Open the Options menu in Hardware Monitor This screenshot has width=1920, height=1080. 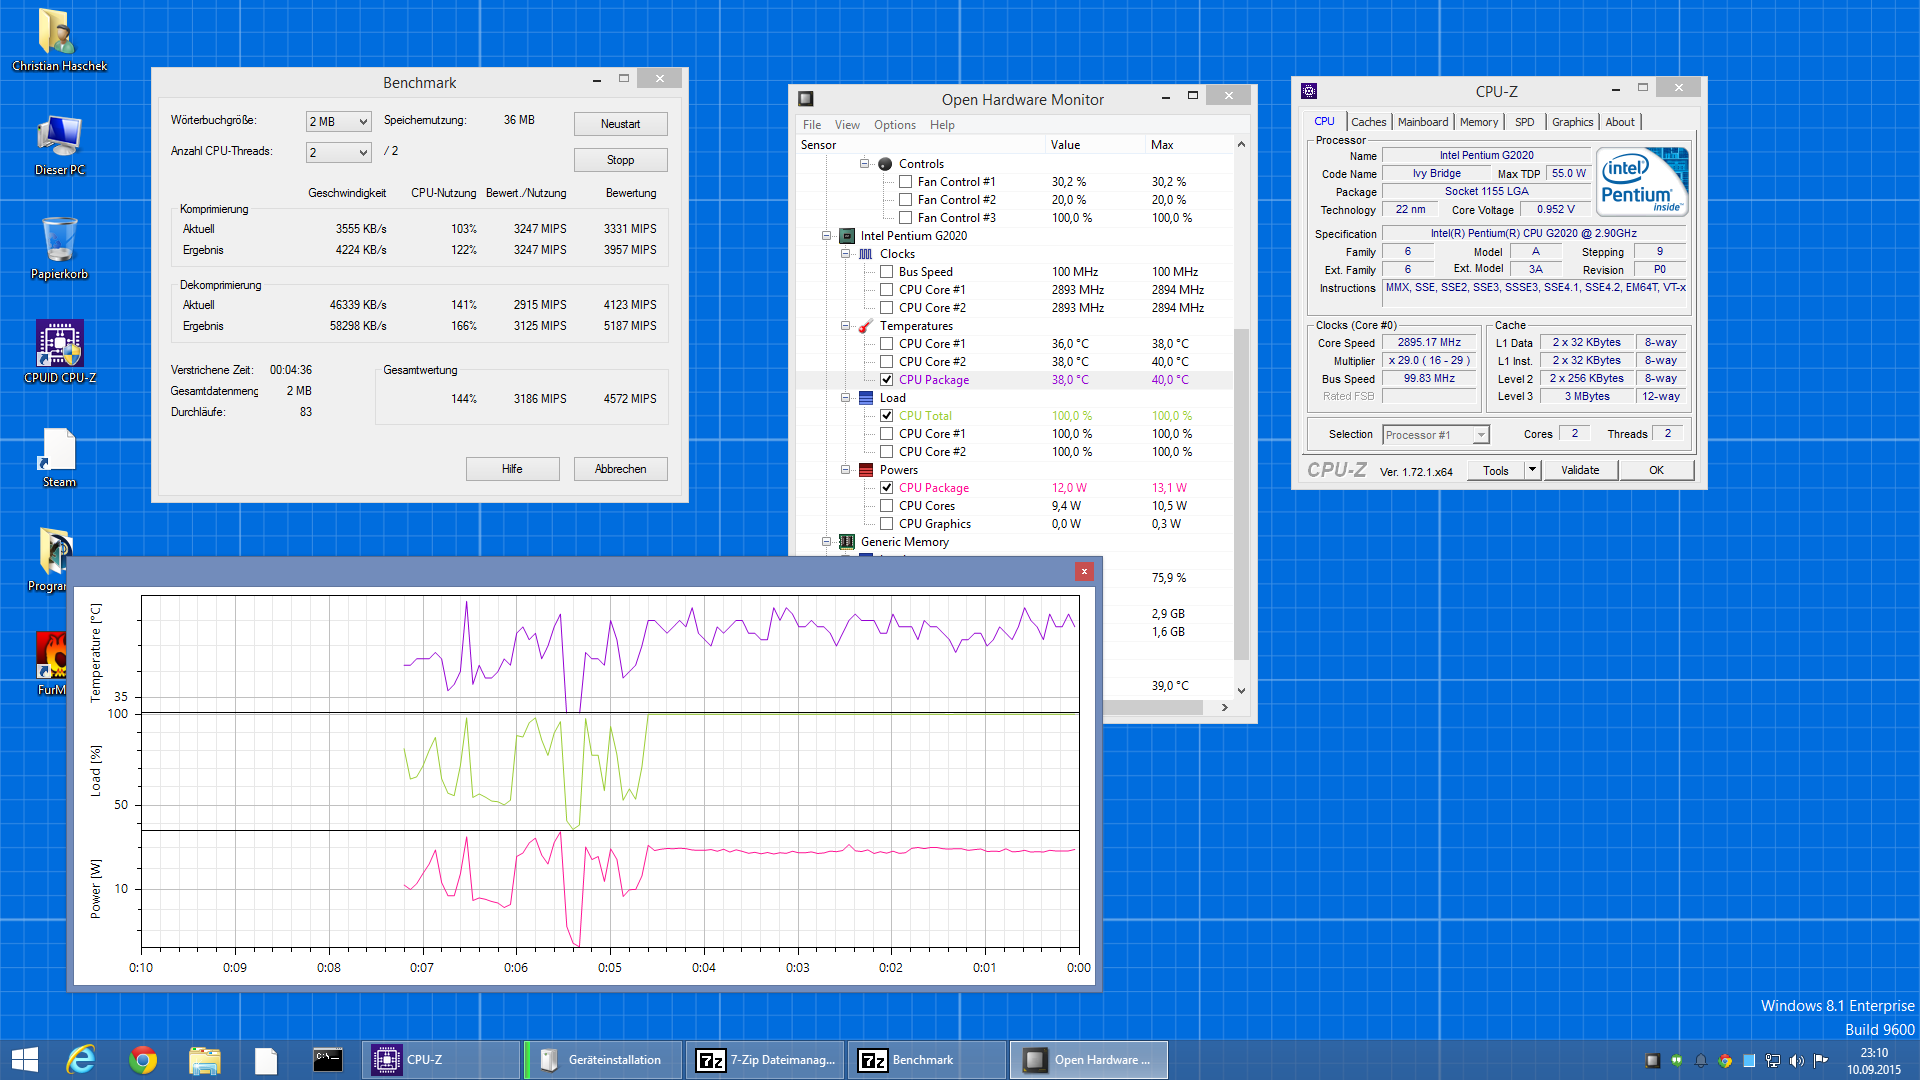(894, 125)
